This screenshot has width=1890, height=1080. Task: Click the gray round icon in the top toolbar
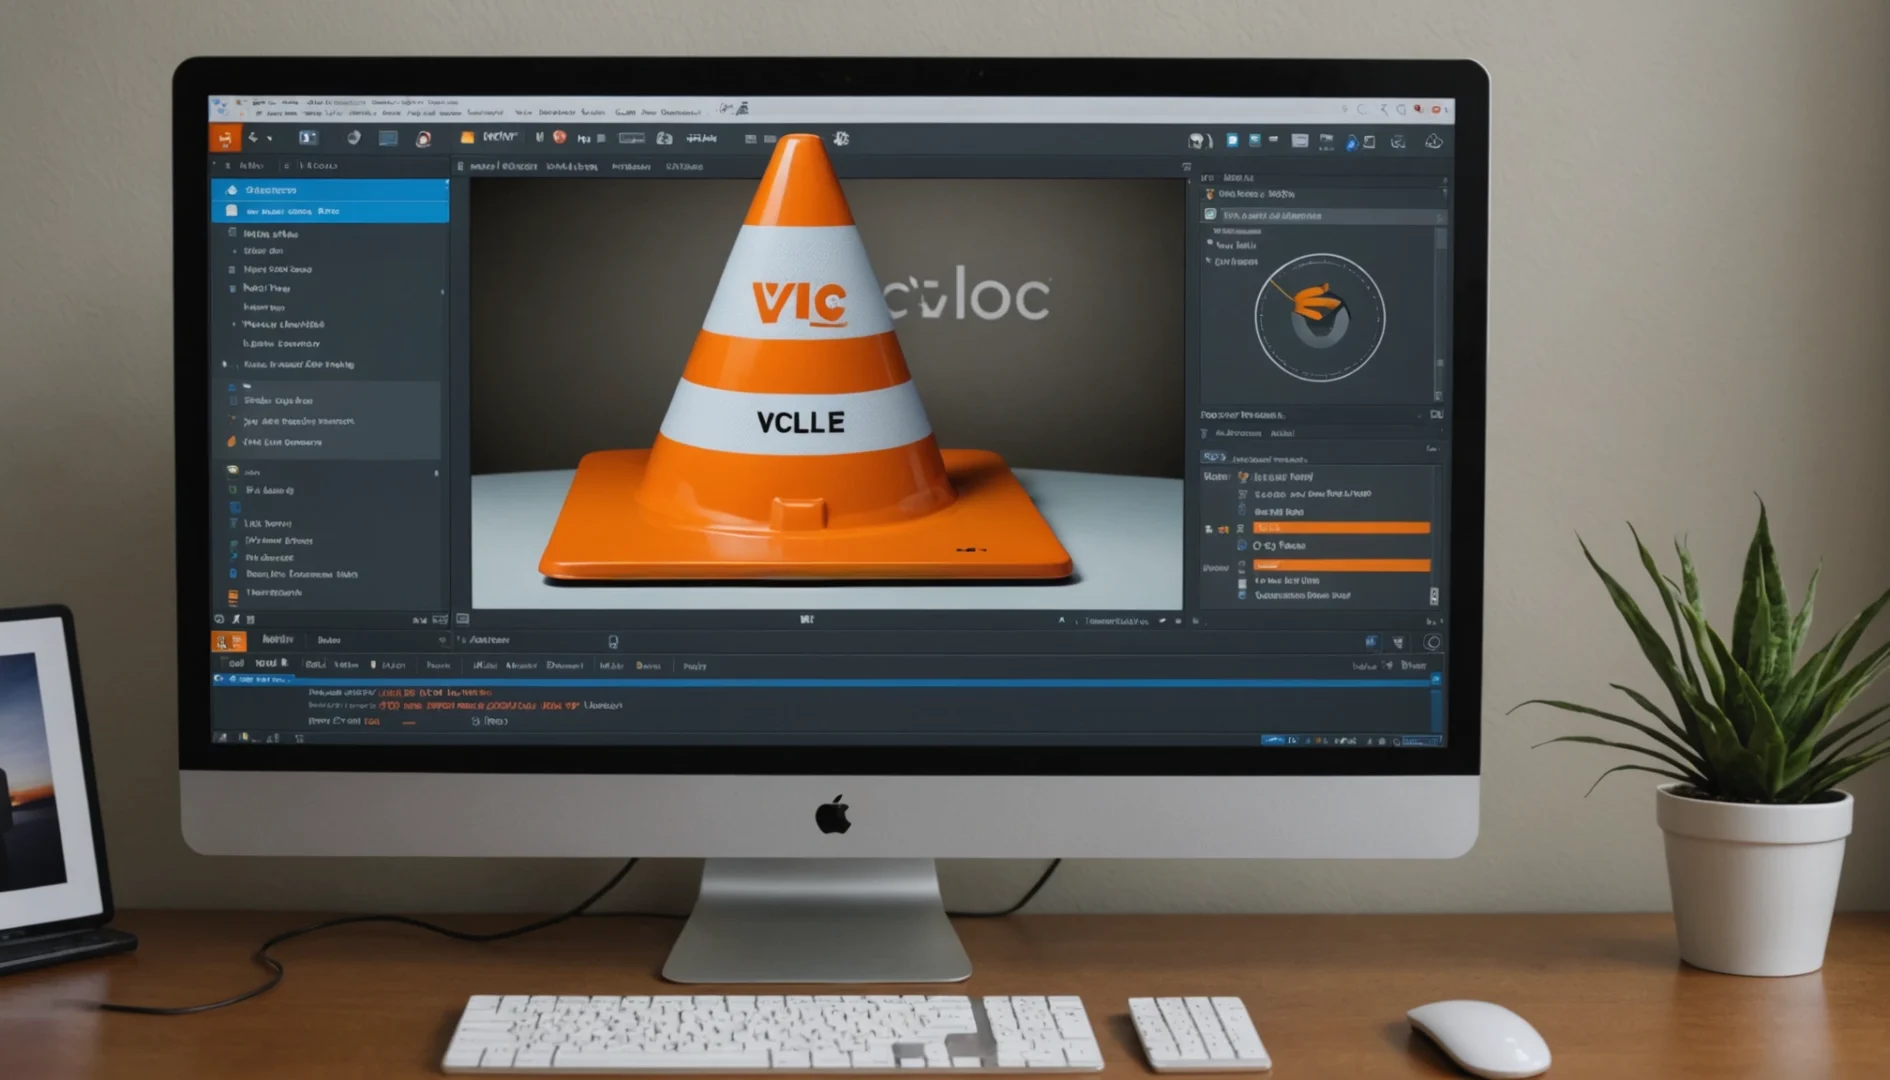pyautogui.click(x=354, y=138)
